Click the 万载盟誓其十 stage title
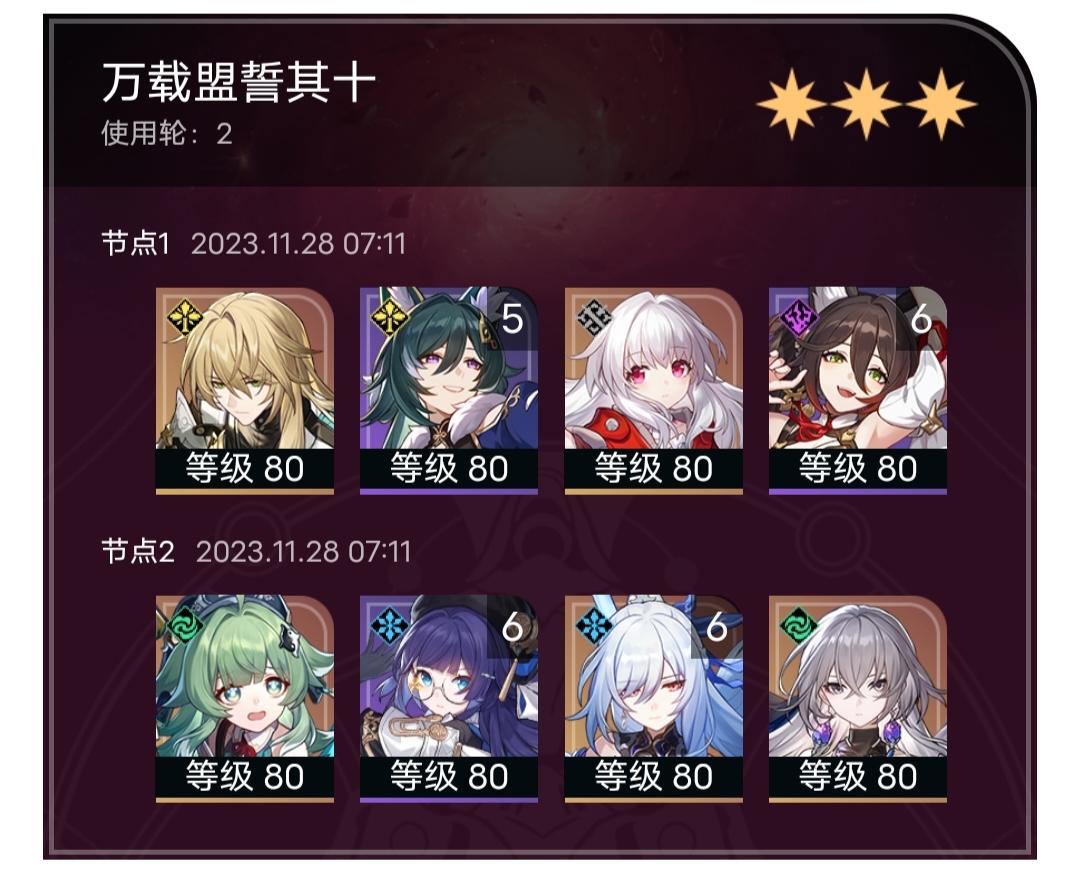 click(x=239, y=82)
